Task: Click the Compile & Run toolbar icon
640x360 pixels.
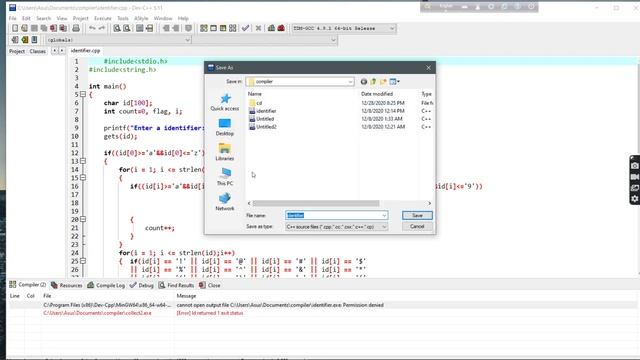Action: pyautogui.click(x=223, y=28)
